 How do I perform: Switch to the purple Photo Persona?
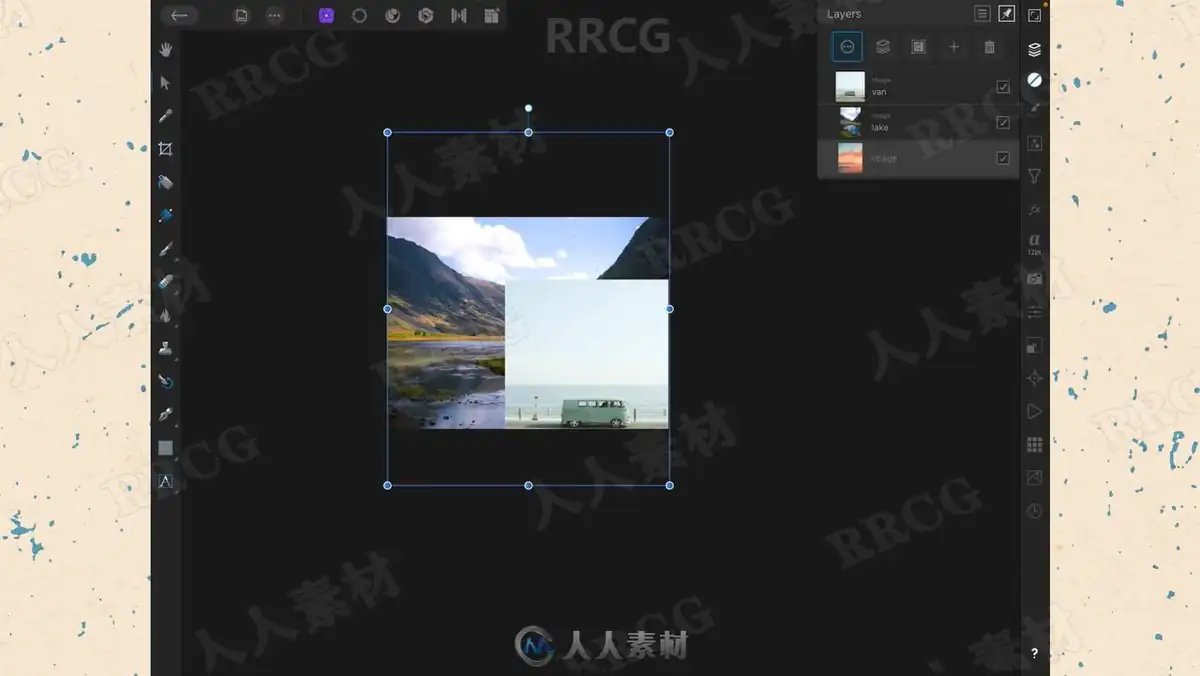[326, 15]
